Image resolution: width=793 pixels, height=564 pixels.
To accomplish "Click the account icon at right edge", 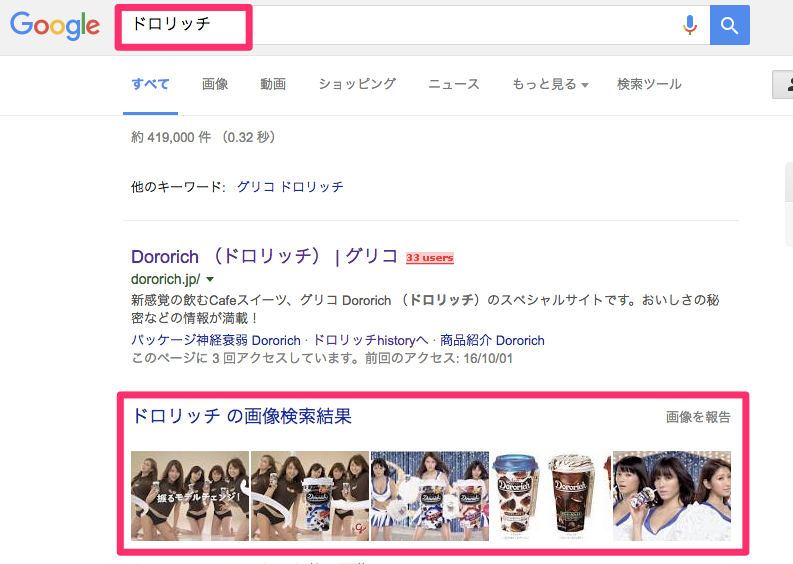I will tap(785, 85).
